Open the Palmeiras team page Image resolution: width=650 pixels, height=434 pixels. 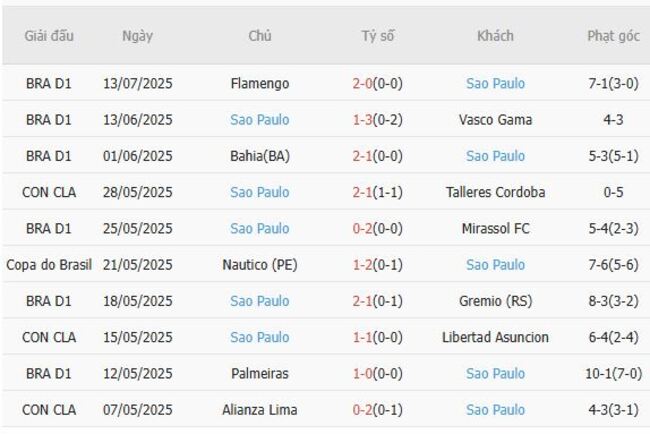259,374
